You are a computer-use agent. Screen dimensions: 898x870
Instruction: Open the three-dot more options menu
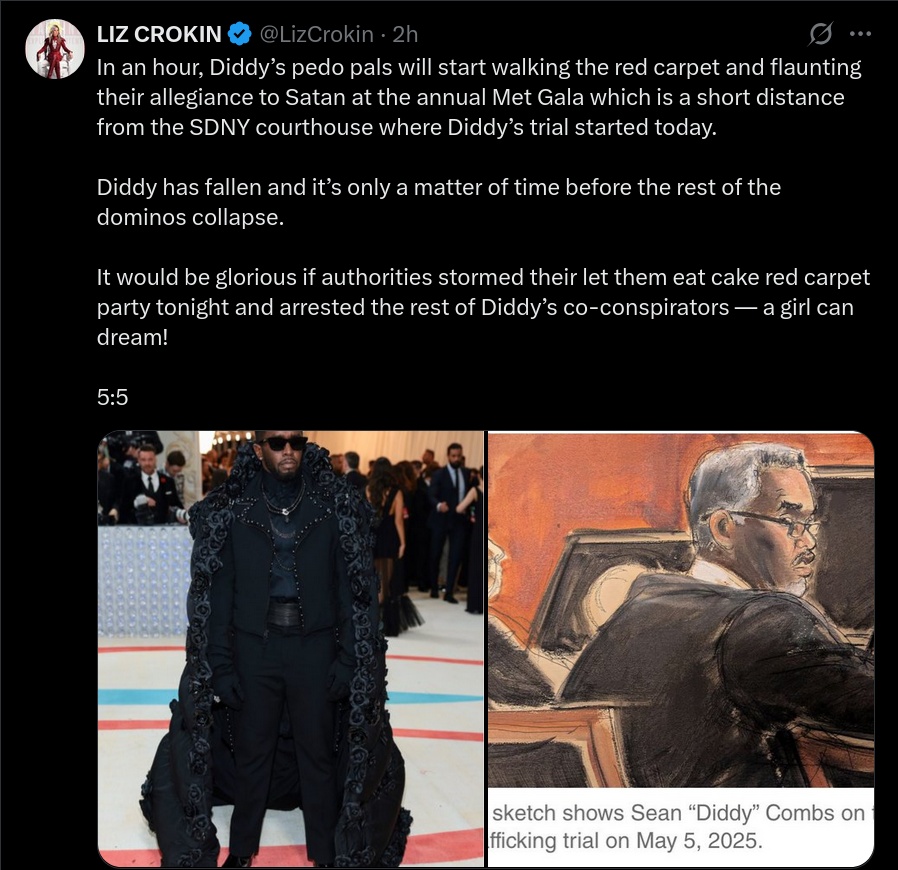pos(860,34)
